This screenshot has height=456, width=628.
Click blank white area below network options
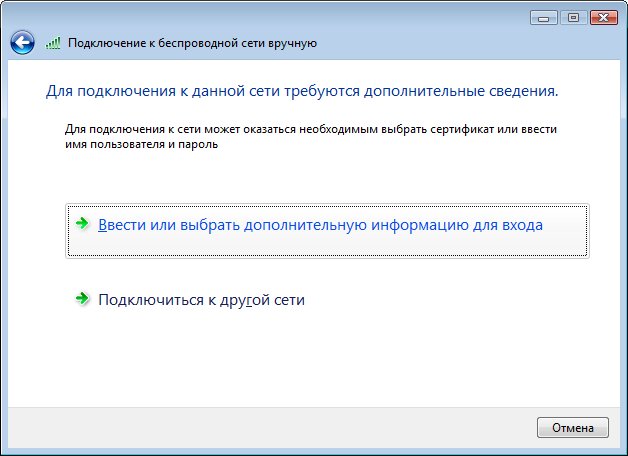click(x=320, y=360)
